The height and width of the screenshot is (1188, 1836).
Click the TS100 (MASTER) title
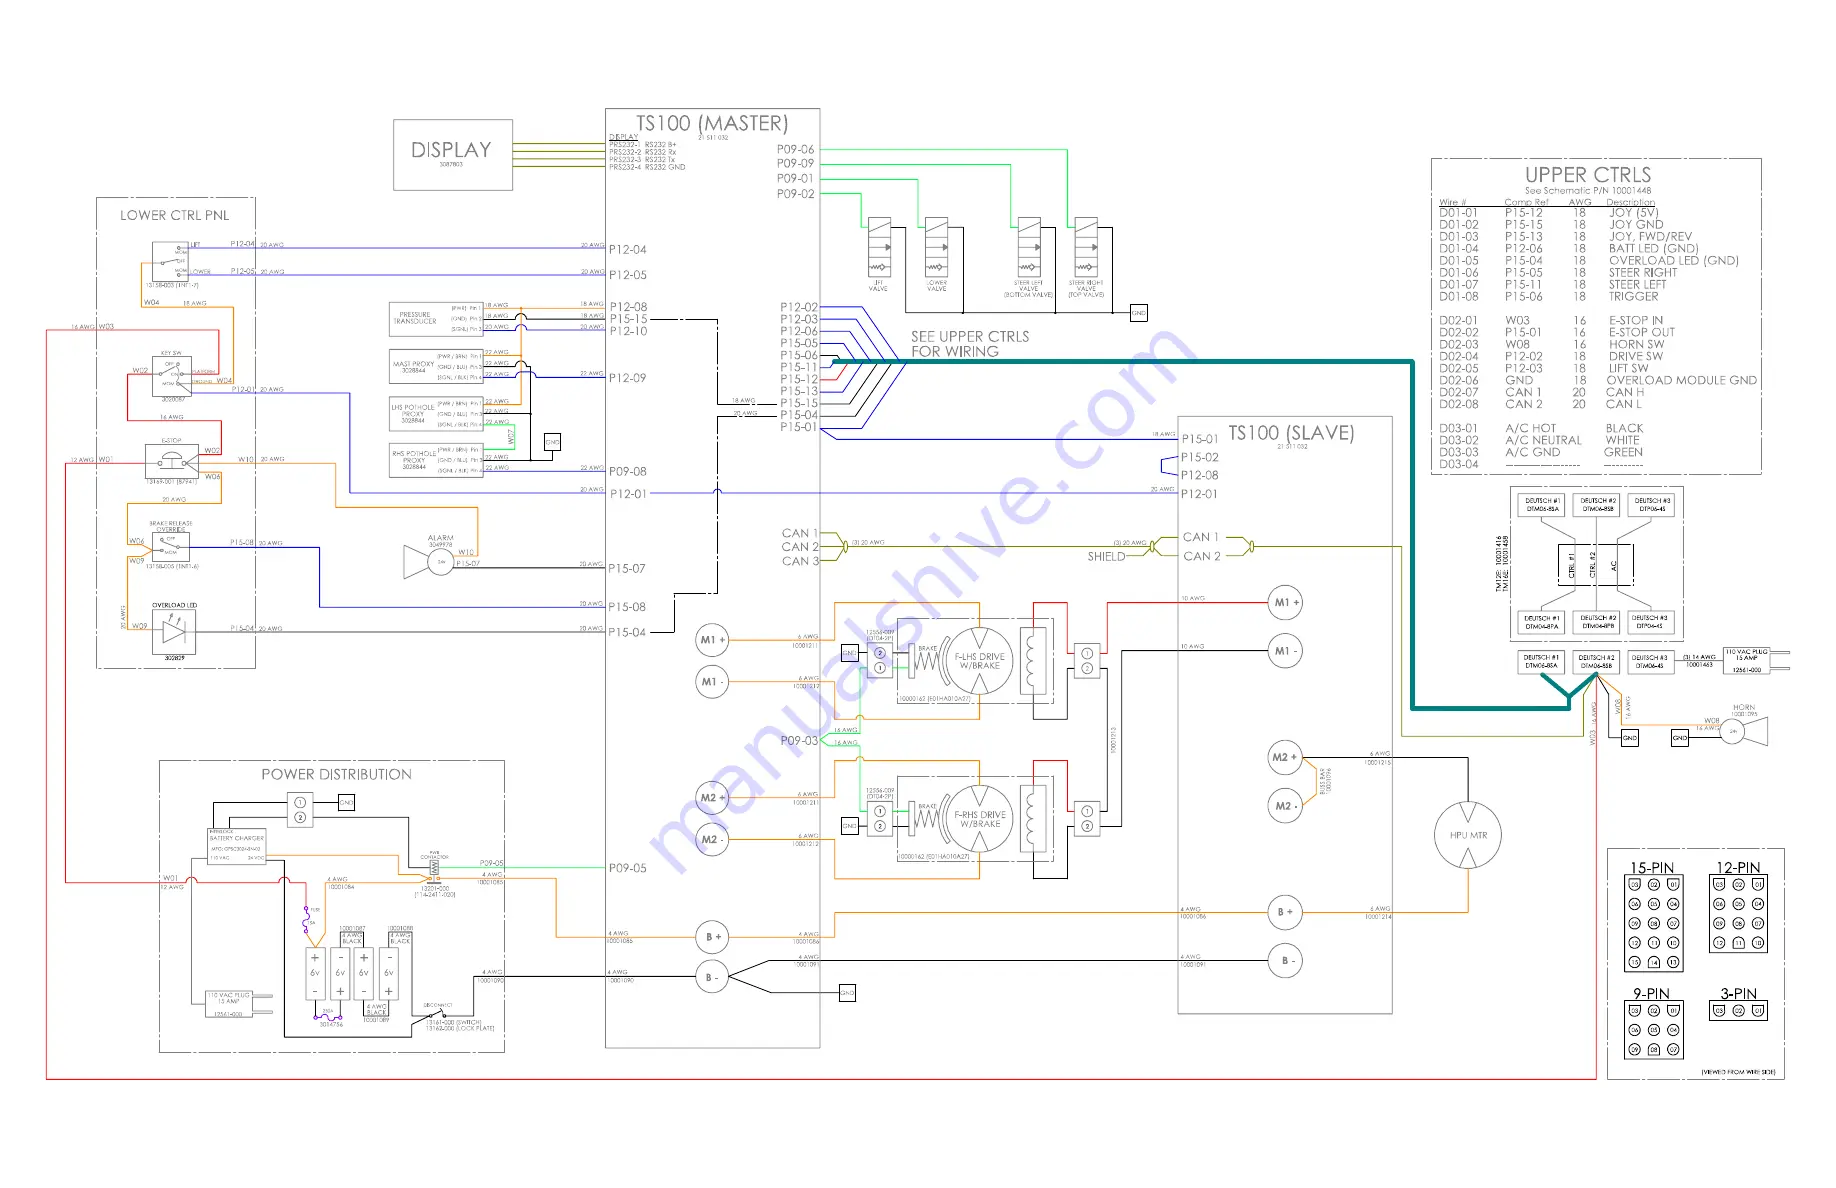tap(712, 123)
